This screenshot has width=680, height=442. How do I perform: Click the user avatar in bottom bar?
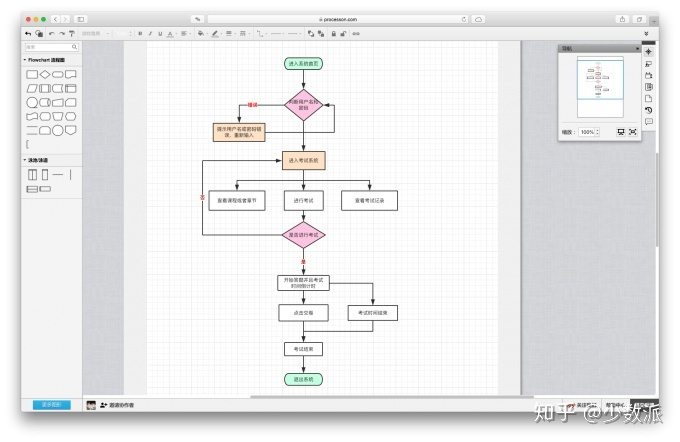pos(91,405)
